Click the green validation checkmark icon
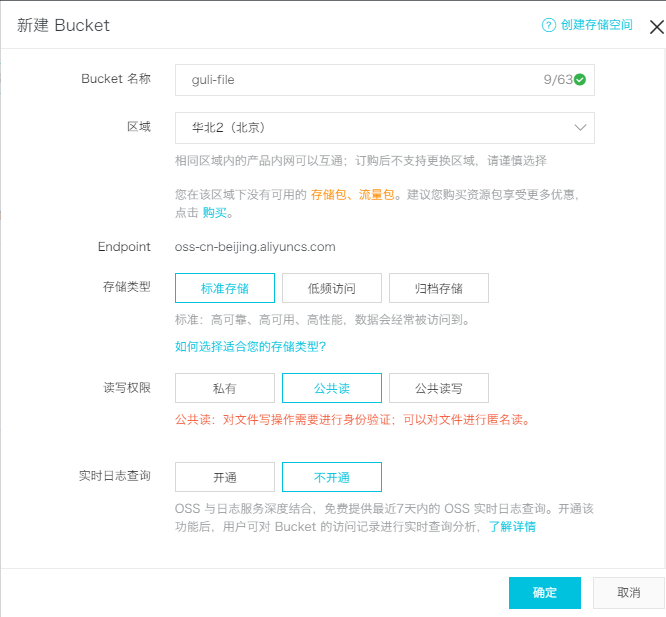The height and width of the screenshot is (617, 666). pyautogui.click(x=580, y=79)
